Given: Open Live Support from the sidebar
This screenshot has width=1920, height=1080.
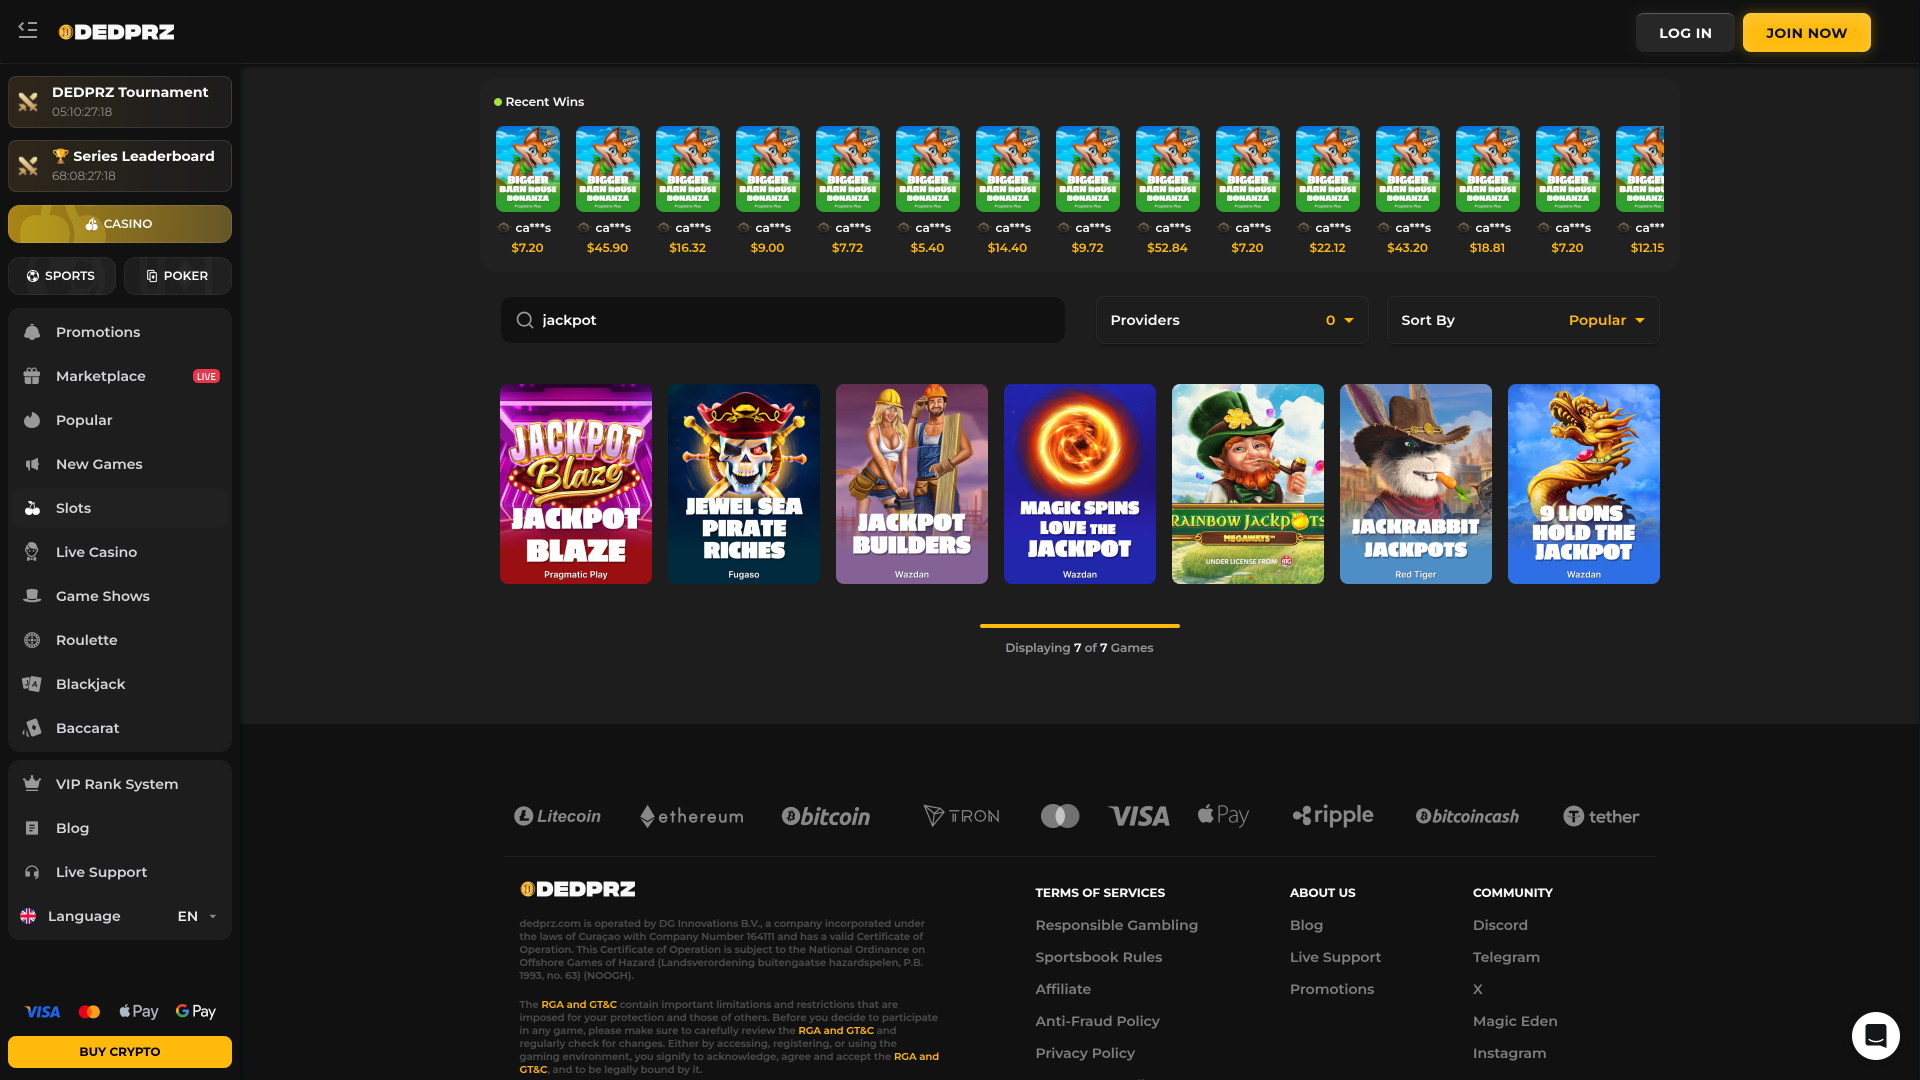Looking at the screenshot, I should click(x=100, y=872).
